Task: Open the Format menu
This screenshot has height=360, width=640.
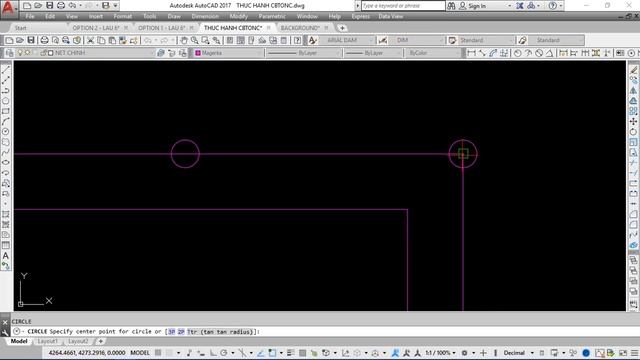Action: (122, 17)
